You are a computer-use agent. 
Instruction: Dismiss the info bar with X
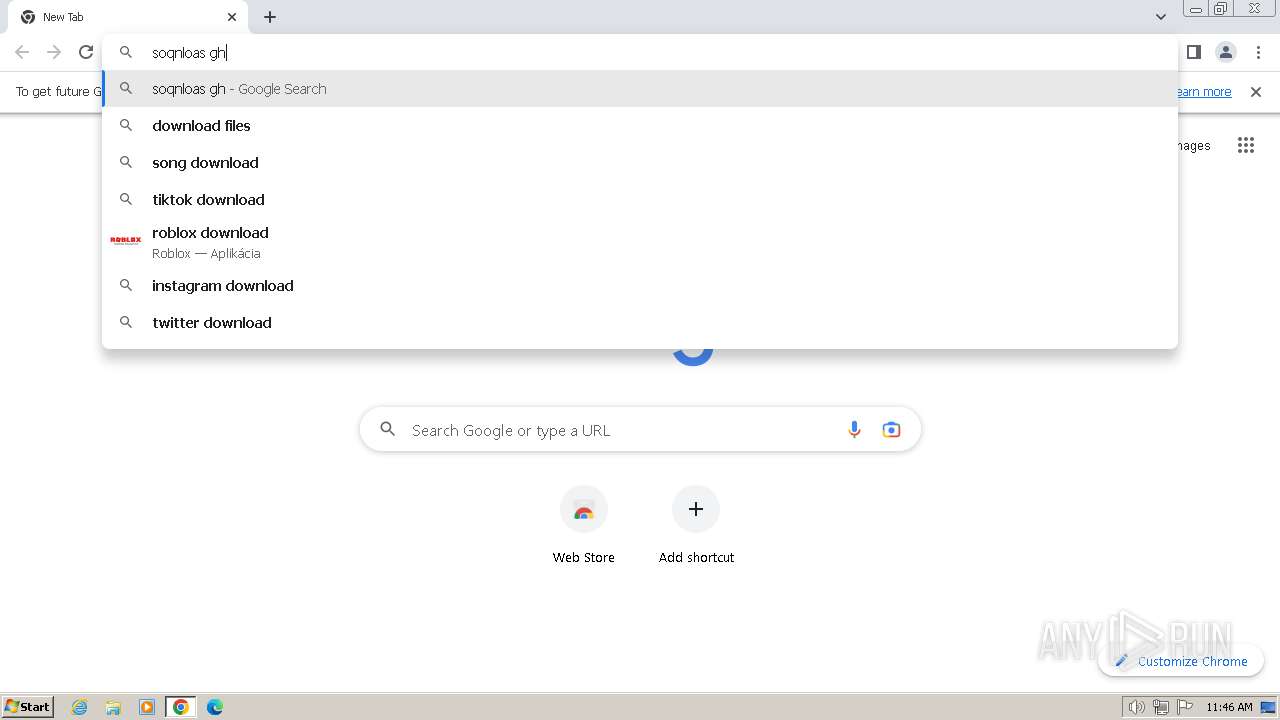tap(1256, 92)
